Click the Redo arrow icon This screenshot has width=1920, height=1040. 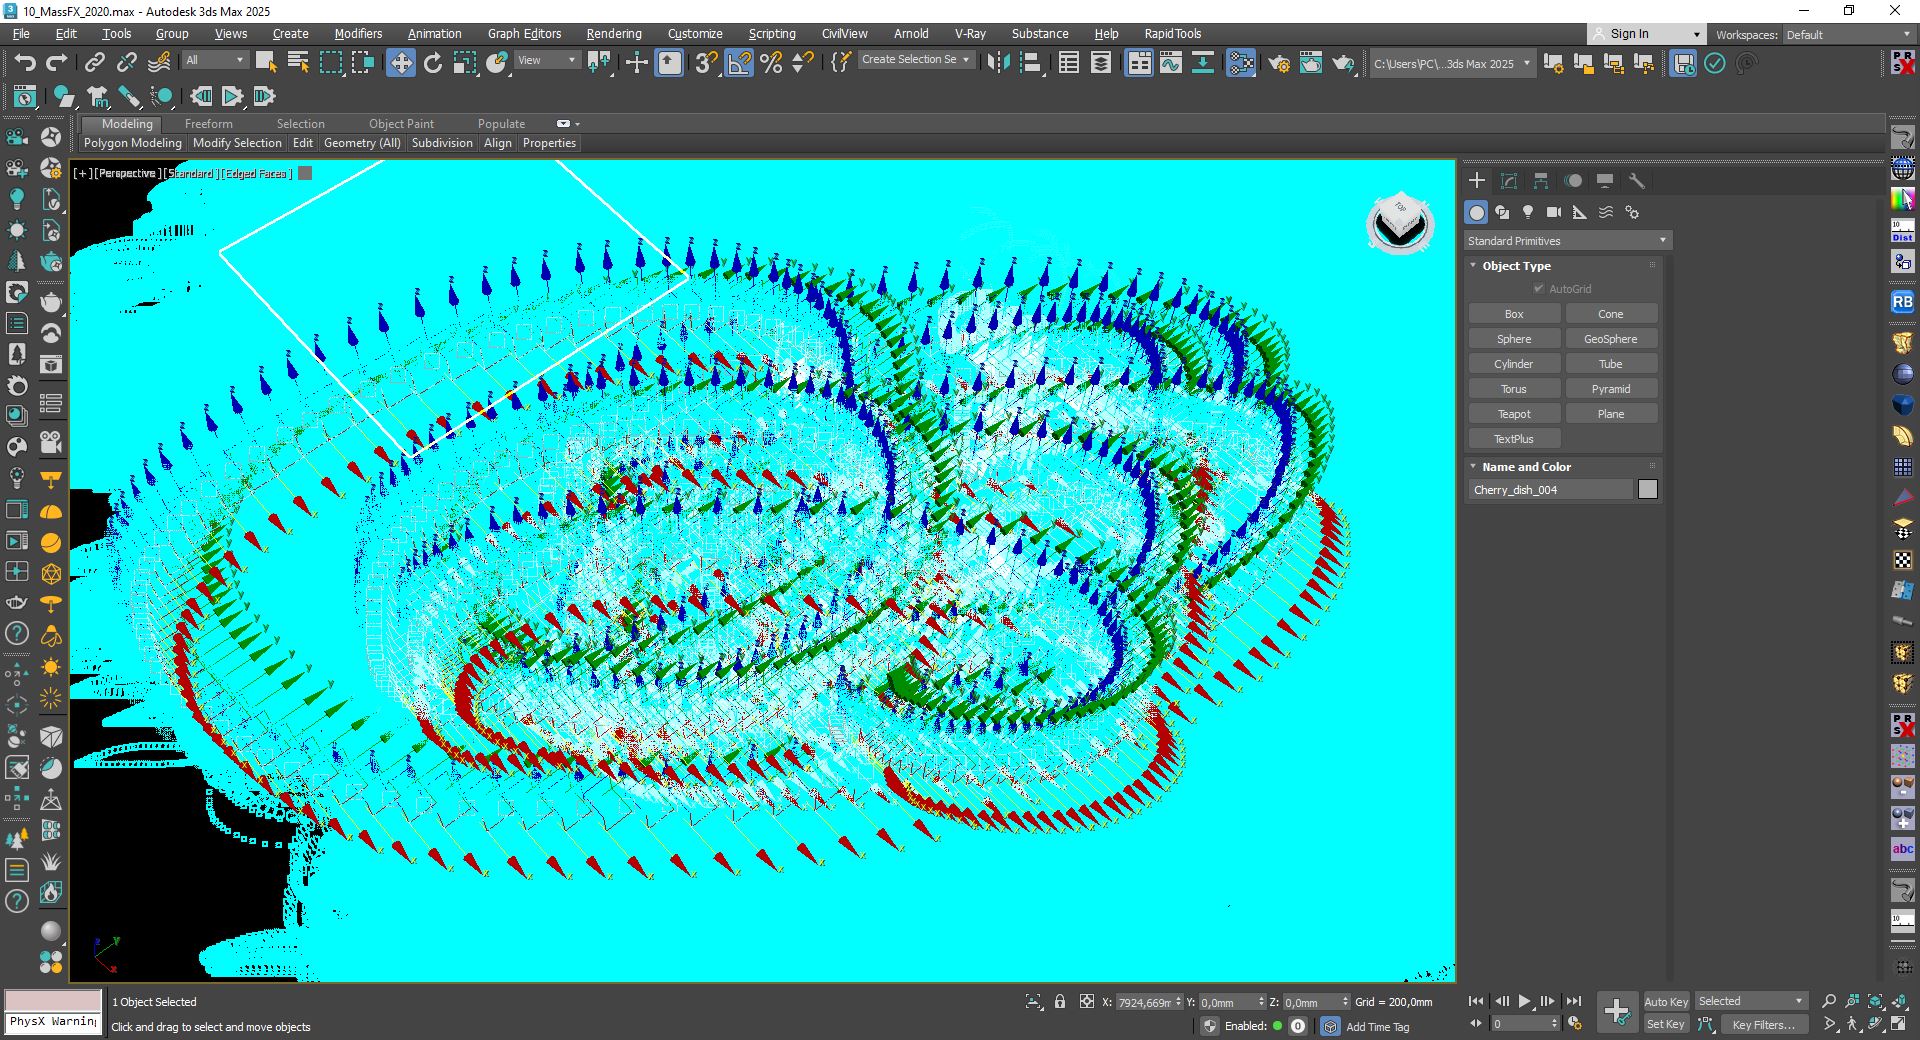click(57, 63)
